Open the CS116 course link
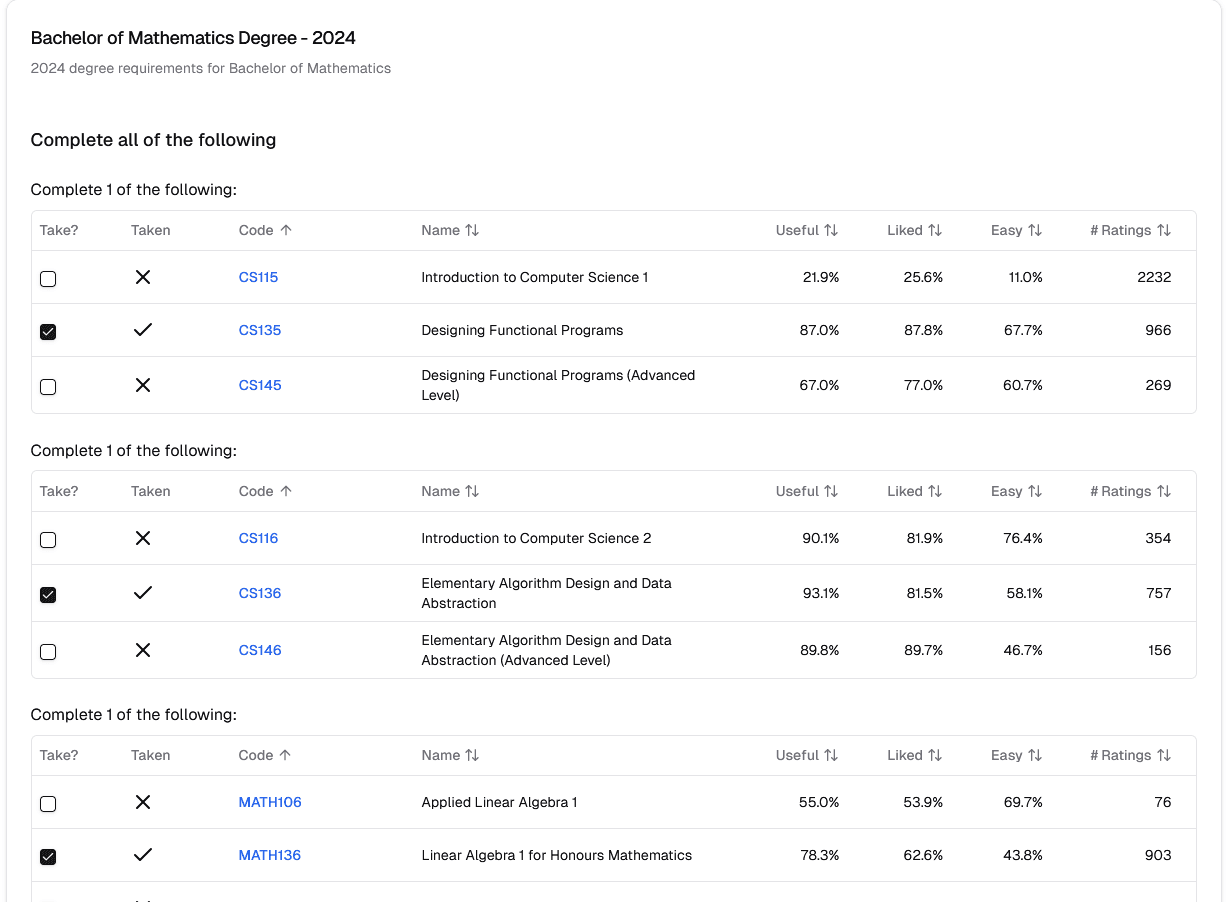The width and height of the screenshot is (1226, 902). pyautogui.click(x=258, y=538)
